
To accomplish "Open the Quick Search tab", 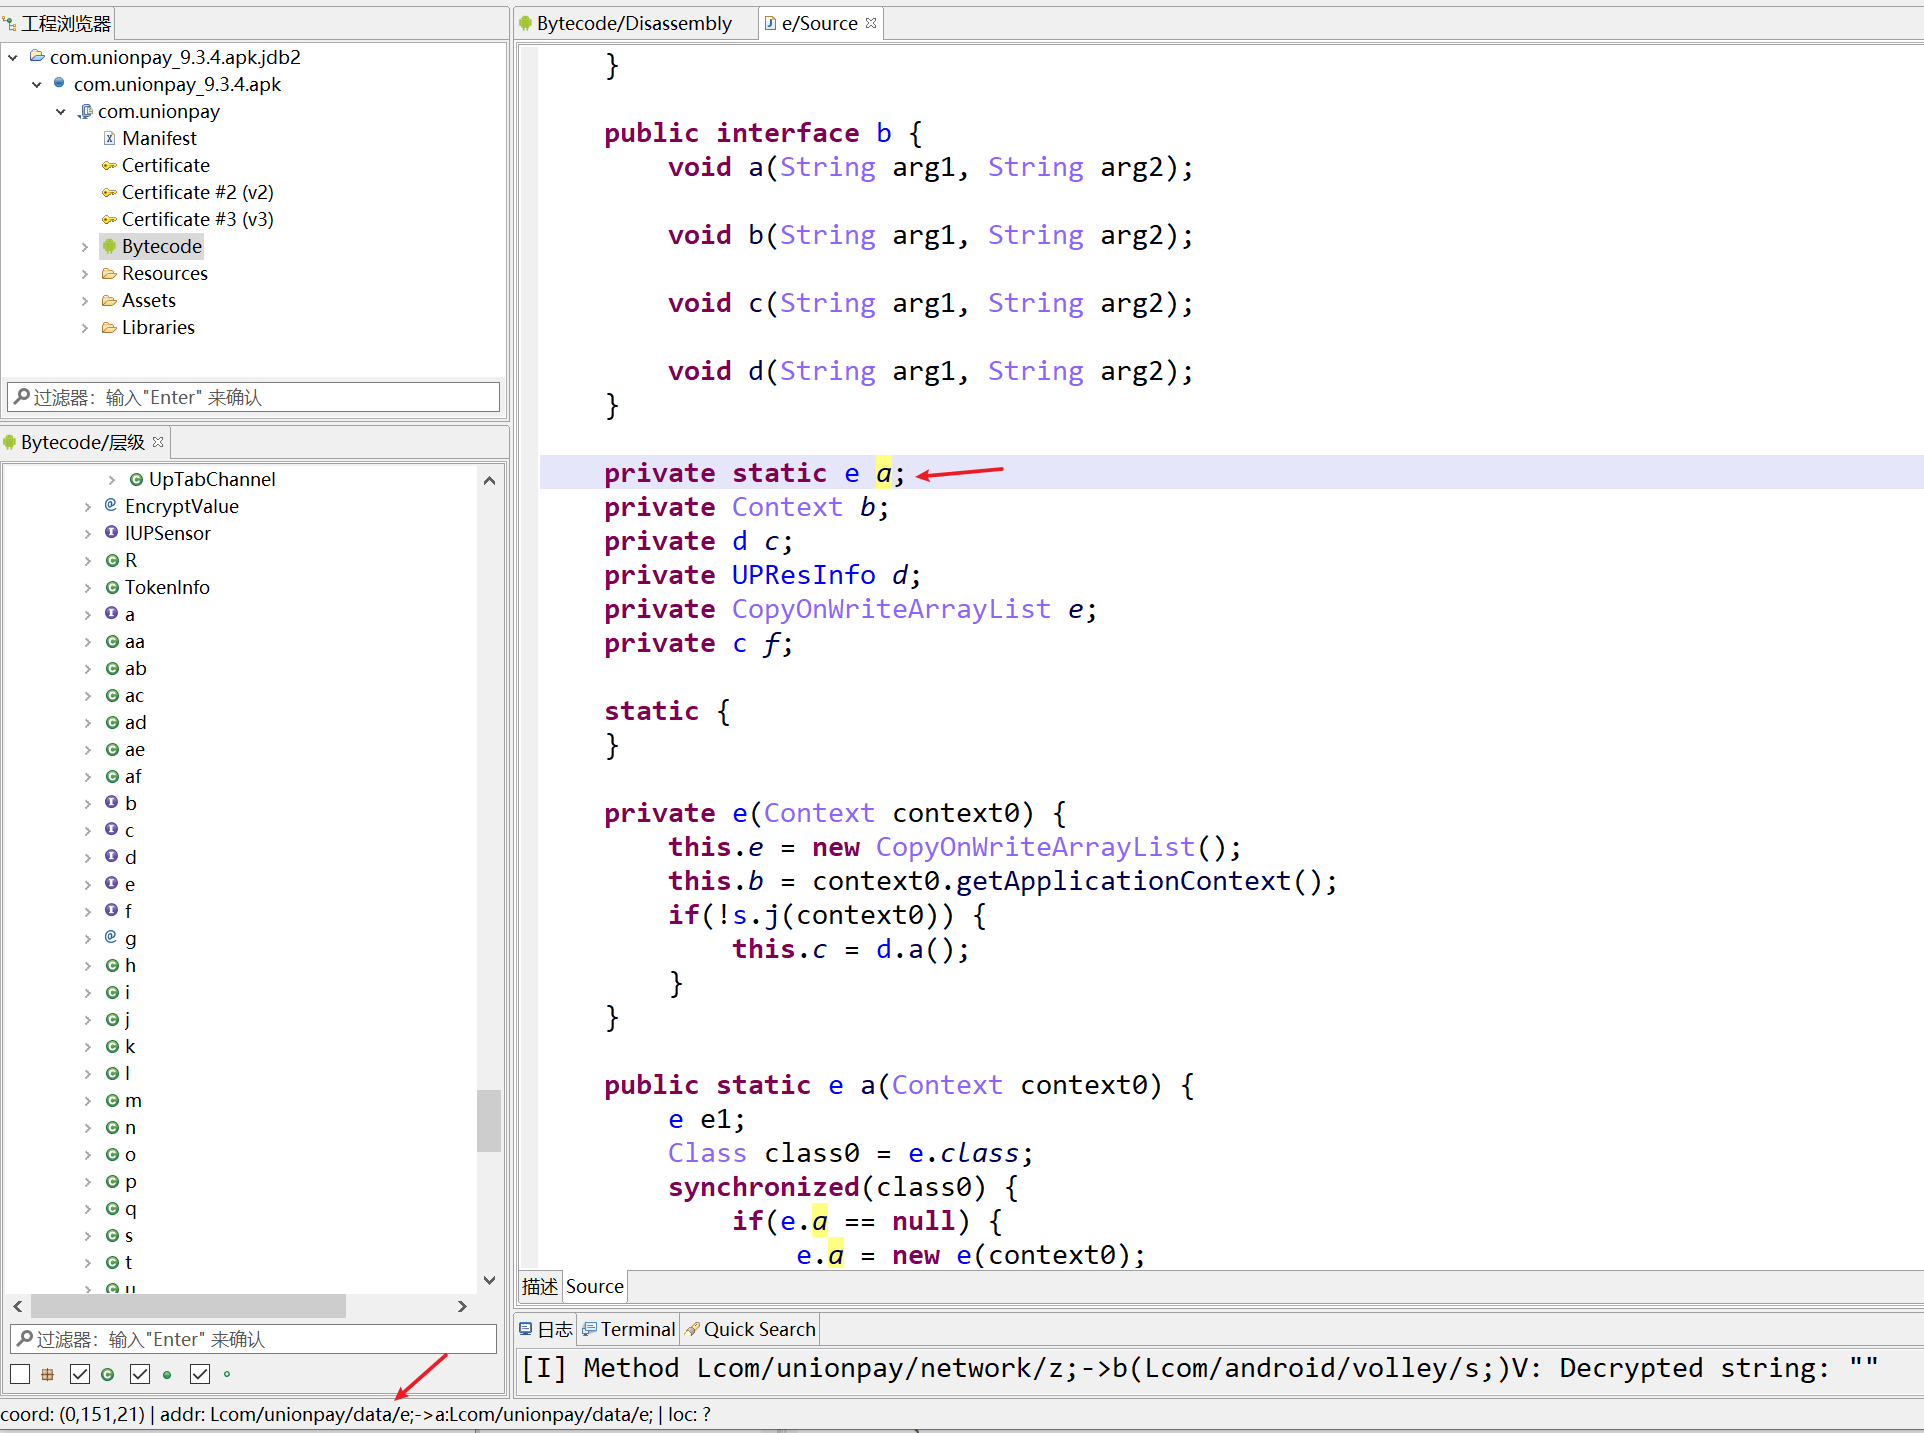I will (x=758, y=1329).
